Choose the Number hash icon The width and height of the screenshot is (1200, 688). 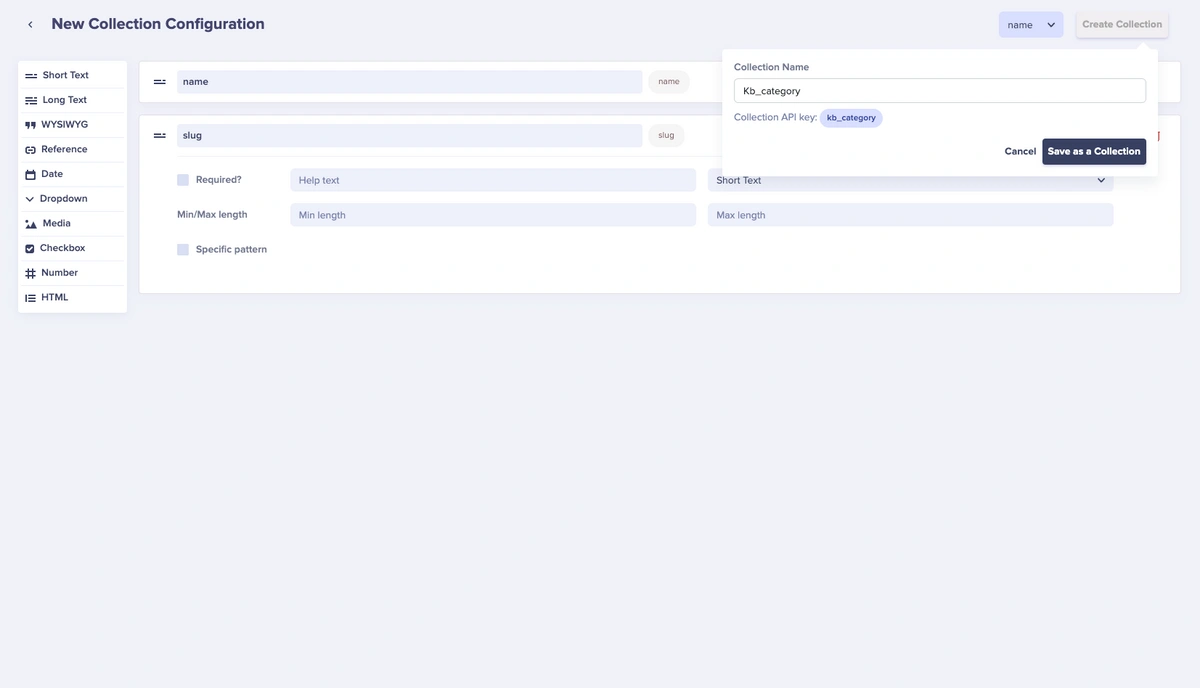point(30,273)
